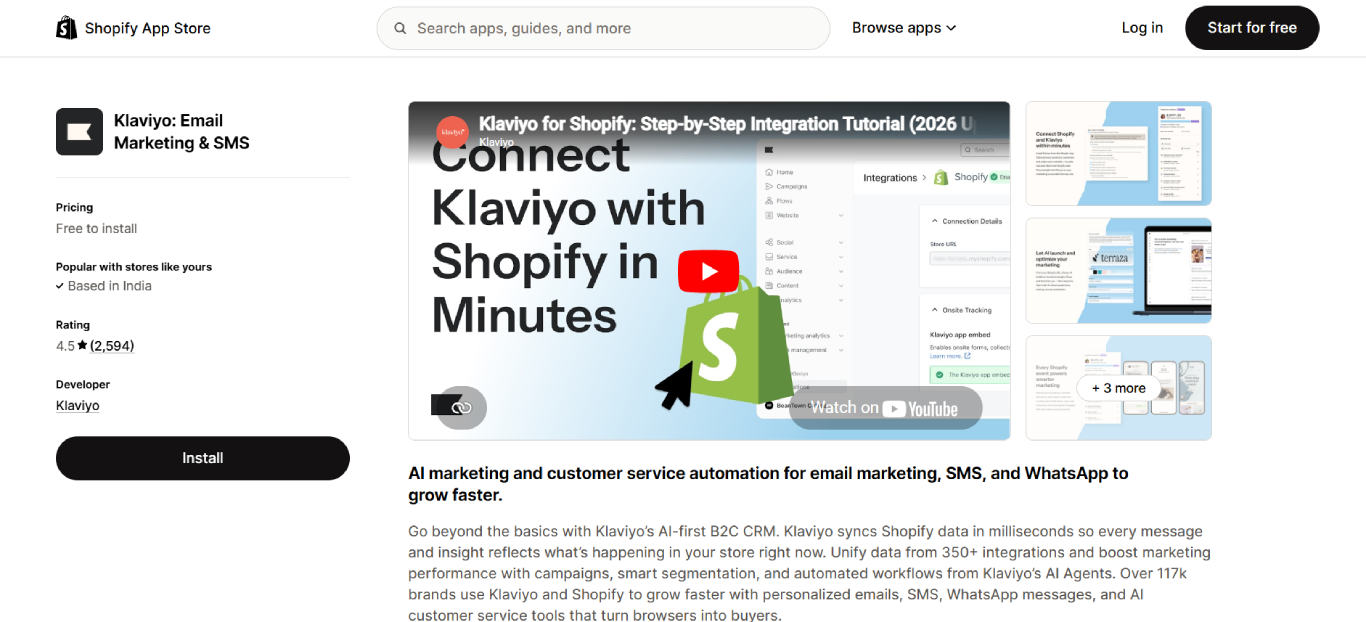
Task: Click the black Klaviyo app icon
Action: coord(79,131)
